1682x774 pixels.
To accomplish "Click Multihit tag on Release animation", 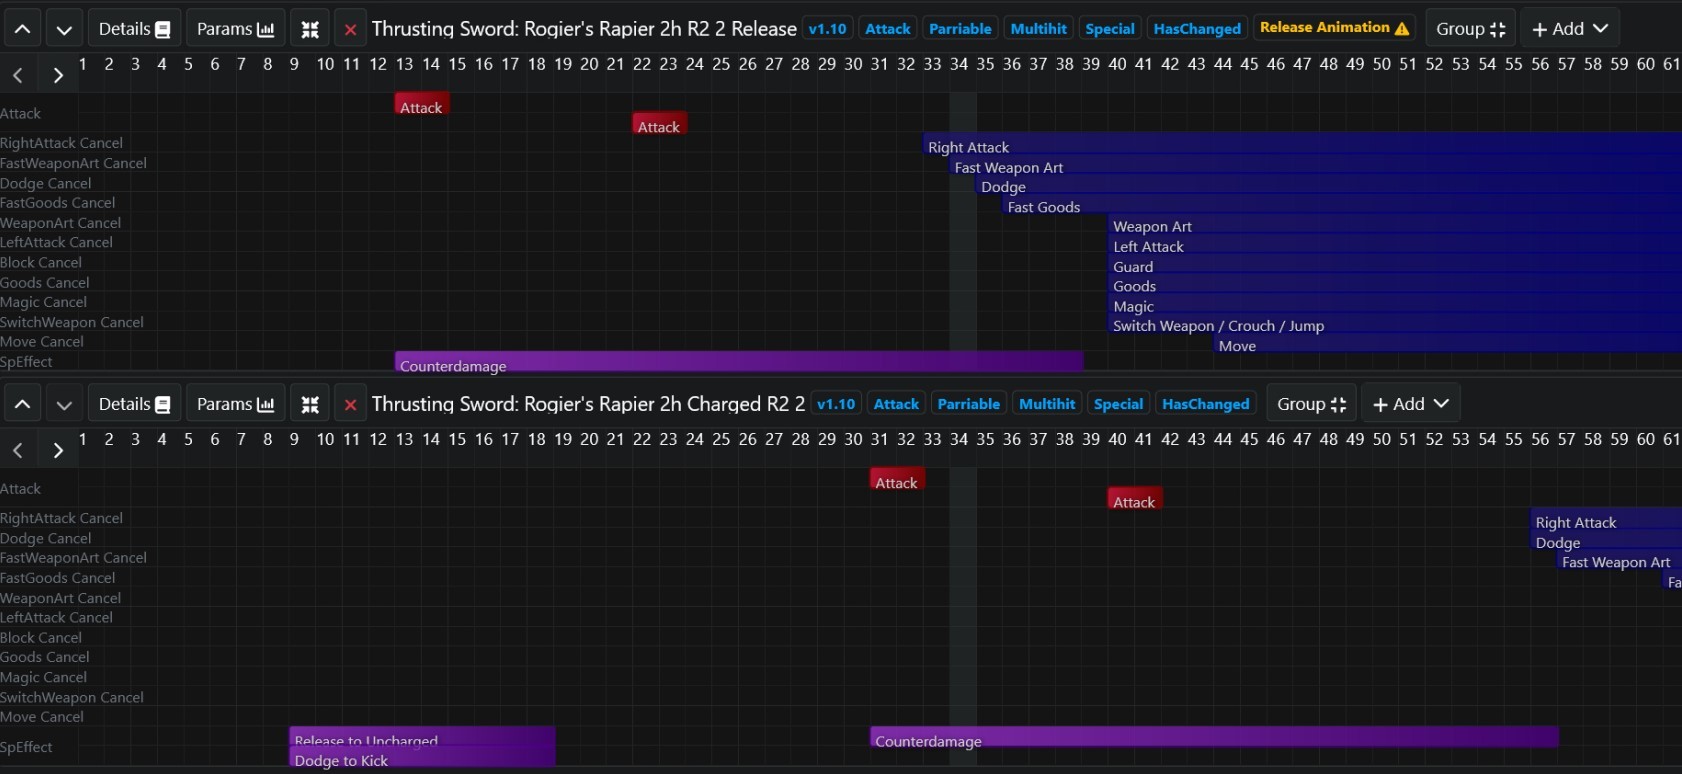I will [x=1039, y=29].
